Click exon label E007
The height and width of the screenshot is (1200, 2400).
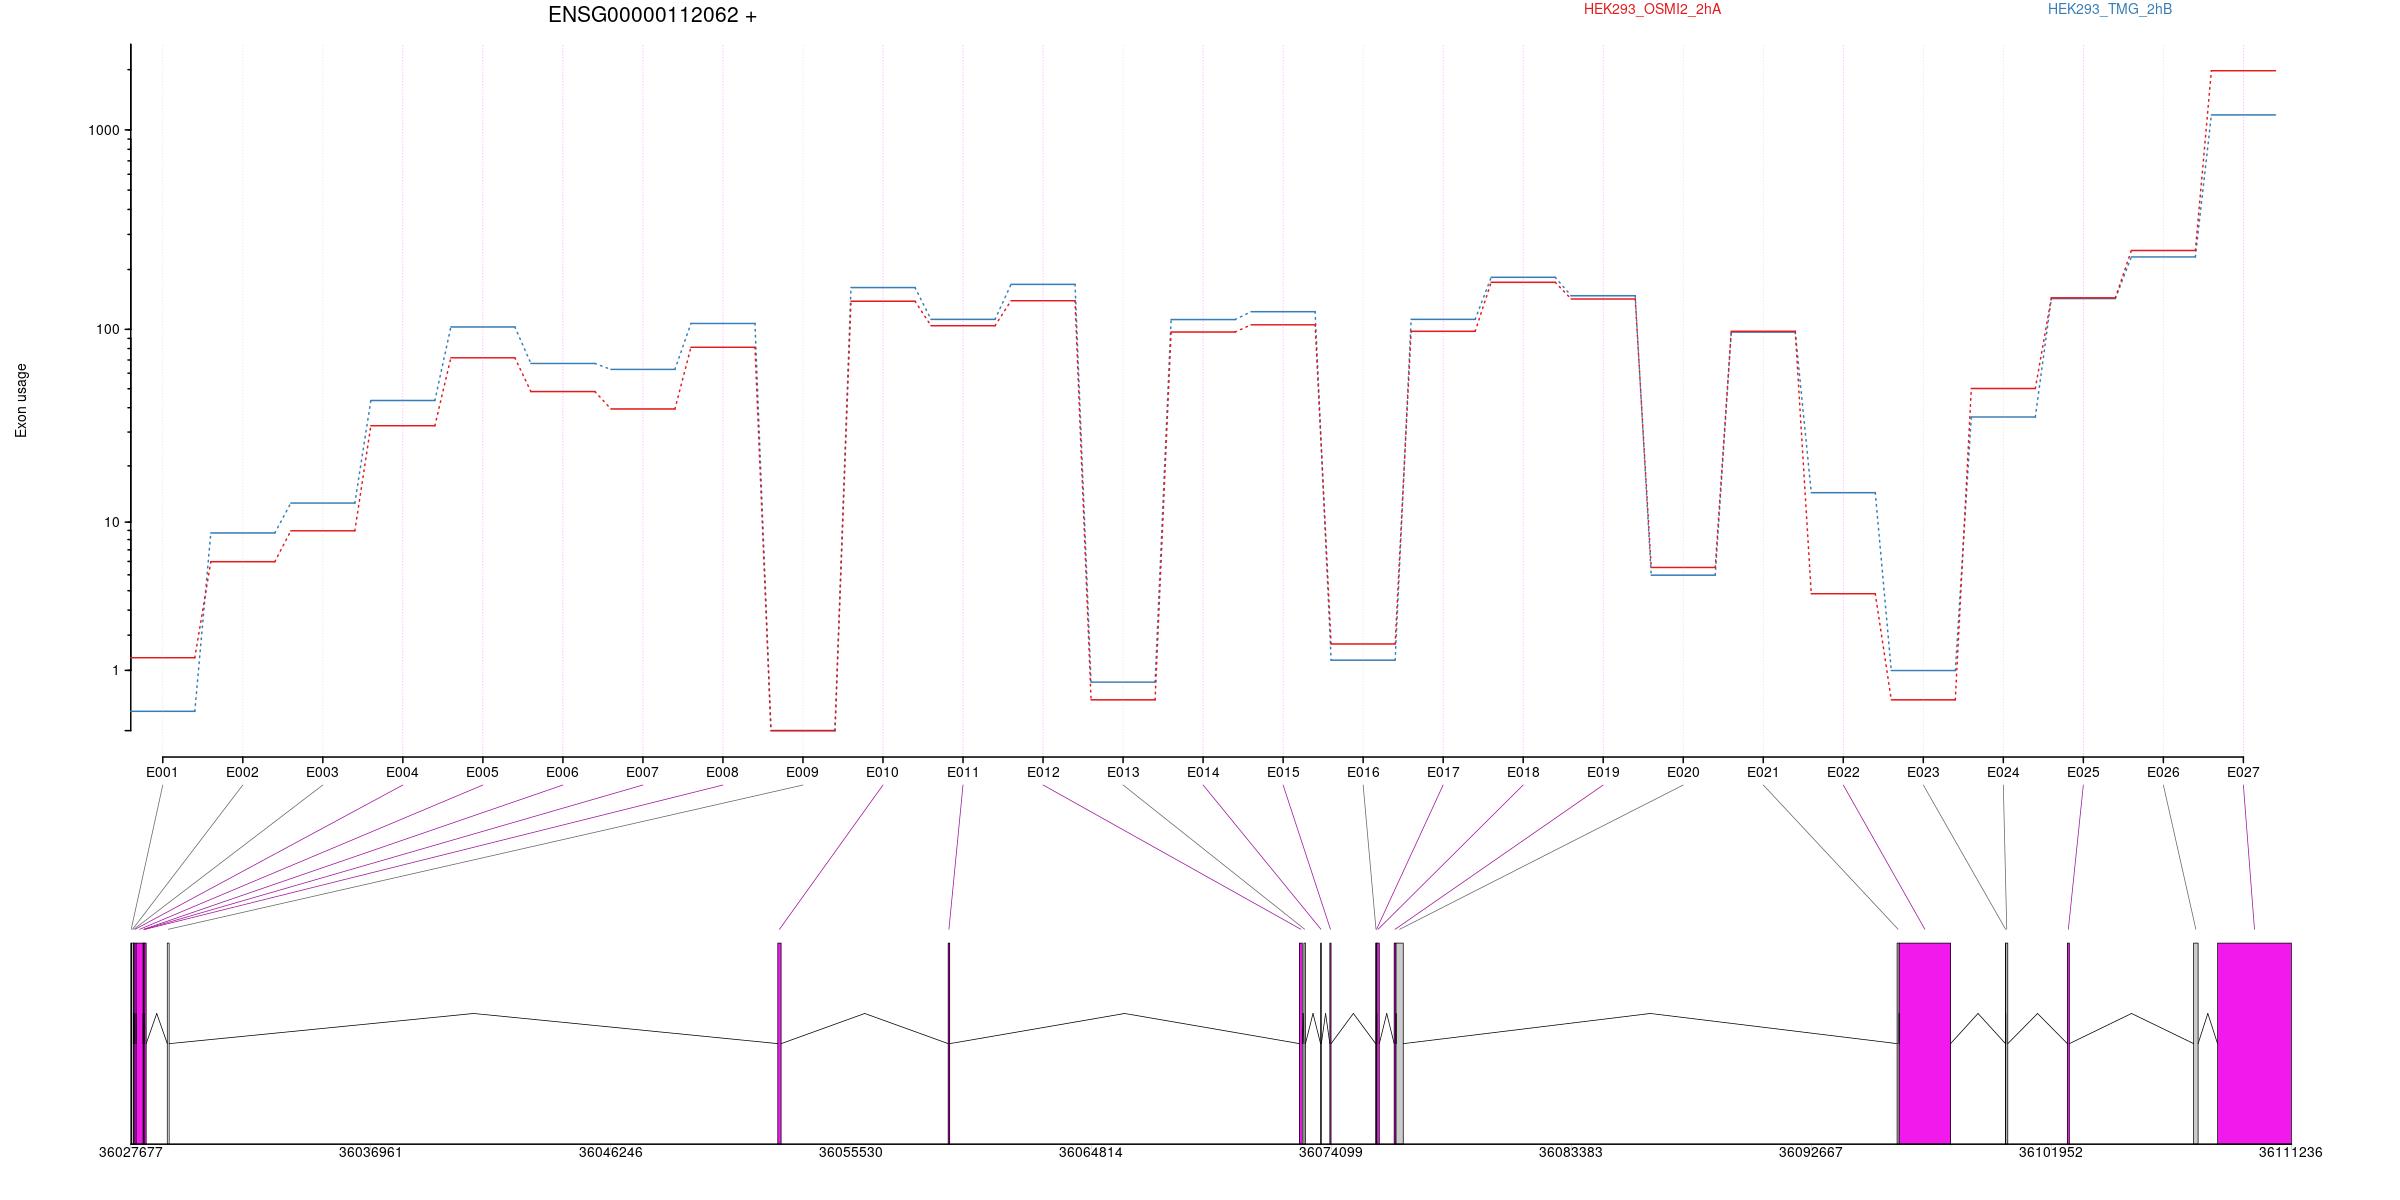pyautogui.click(x=642, y=772)
